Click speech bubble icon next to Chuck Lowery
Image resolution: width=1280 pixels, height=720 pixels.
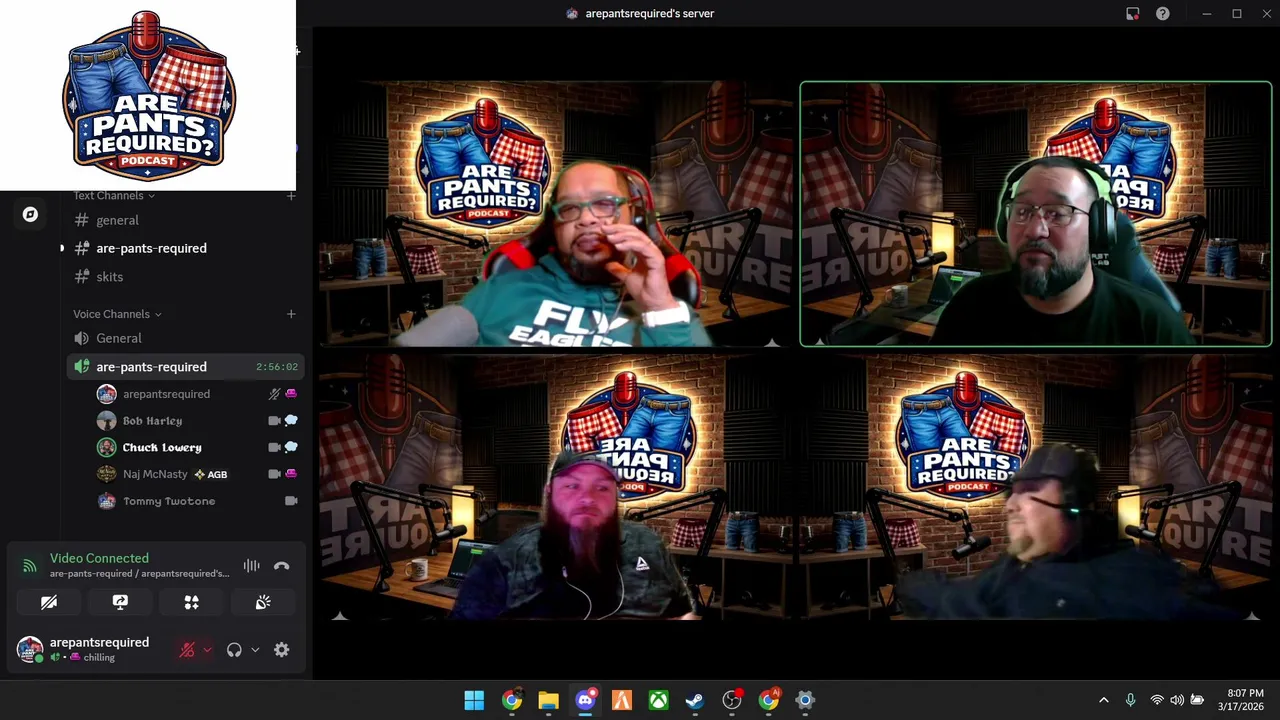point(291,447)
